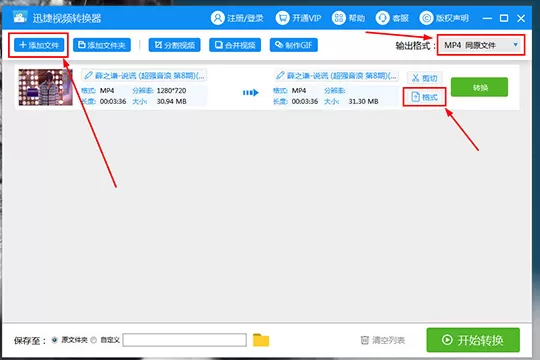Open the 制作GIF maker tool

294,45
